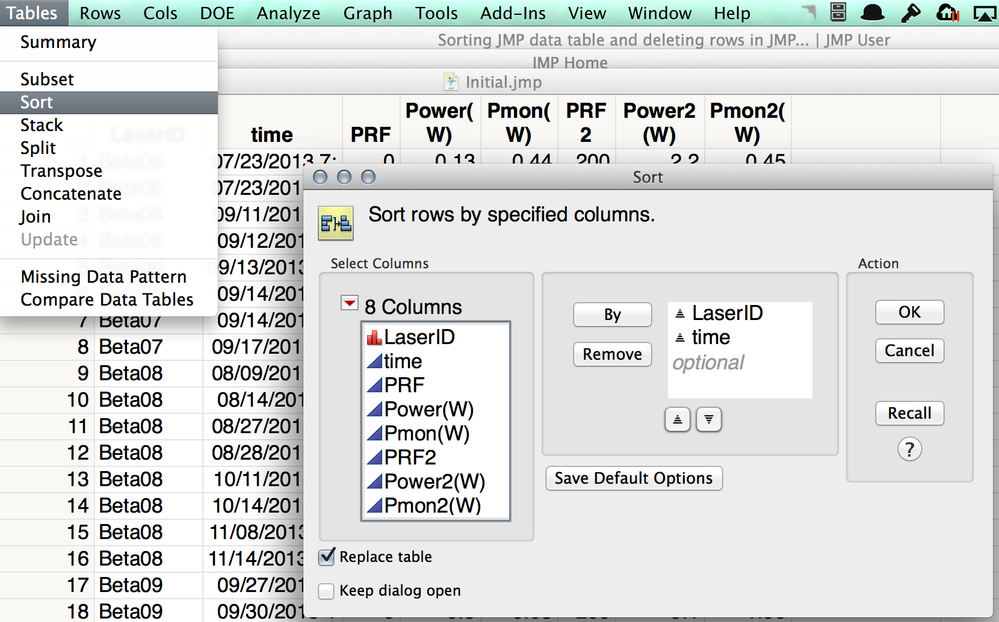Select the LaserID column with red bar icon
This screenshot has height=622, width=999.
(411, 337)
